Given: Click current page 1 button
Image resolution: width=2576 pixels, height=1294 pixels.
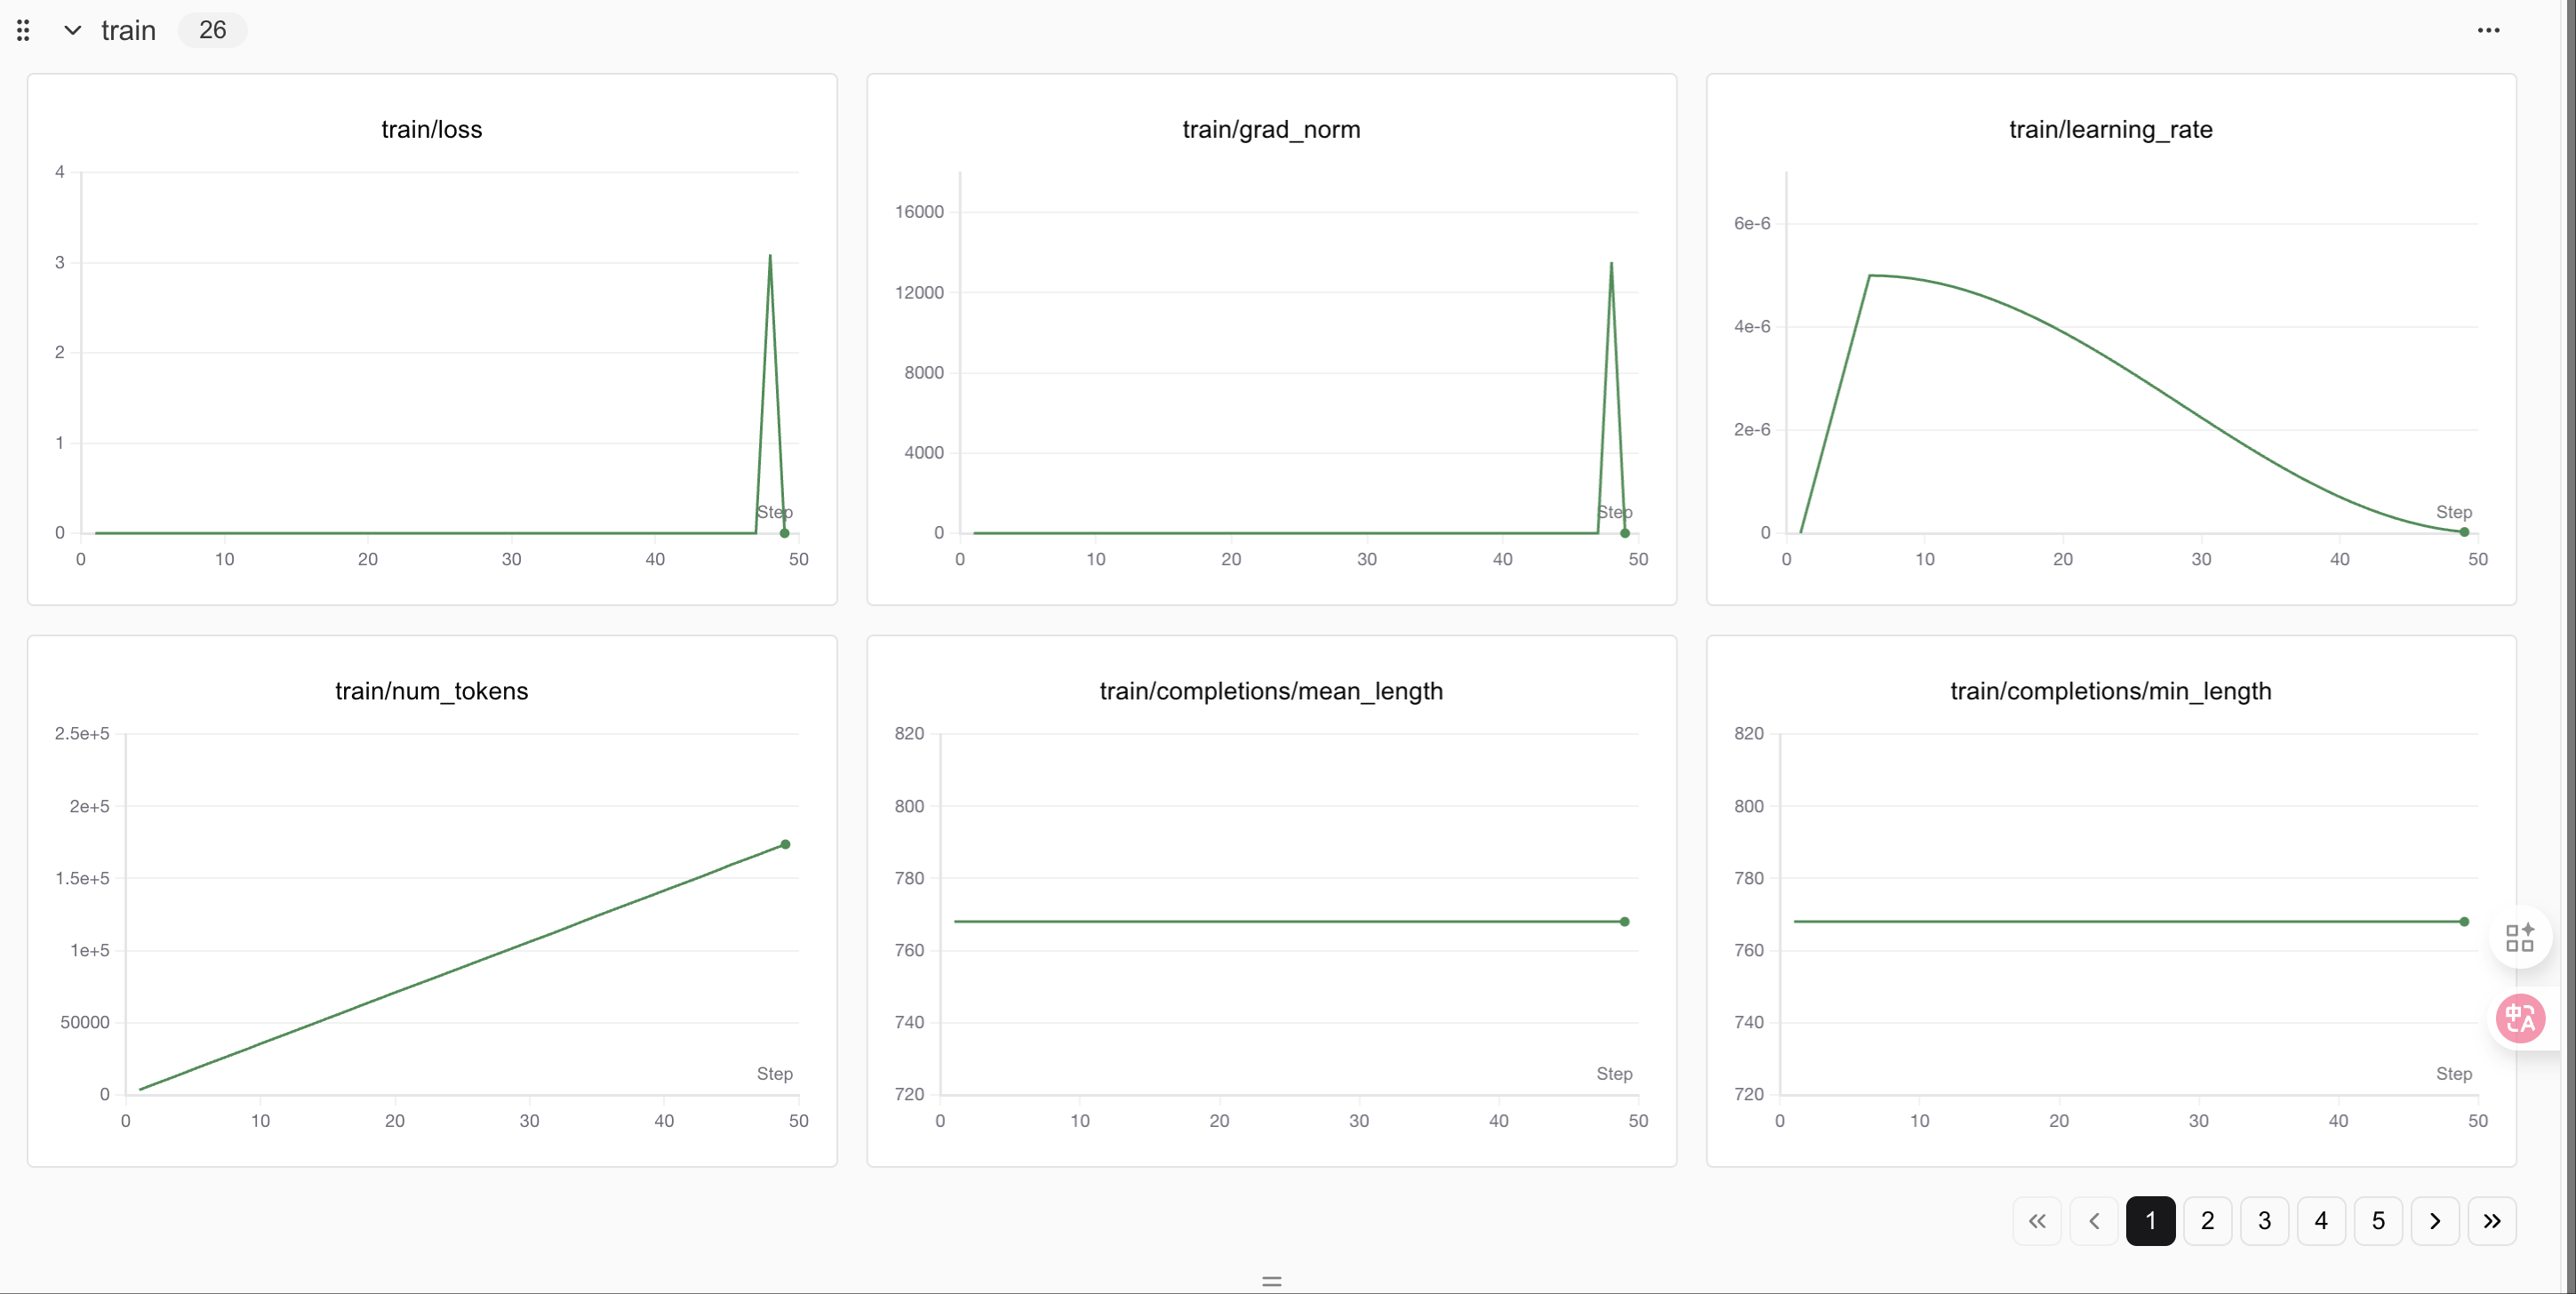Looking at the screenshot, I should [x=2150, y=1220].
